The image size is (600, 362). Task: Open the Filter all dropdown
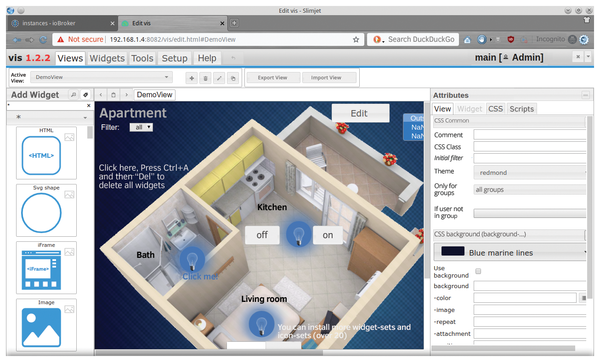click(x=141, y=127)
